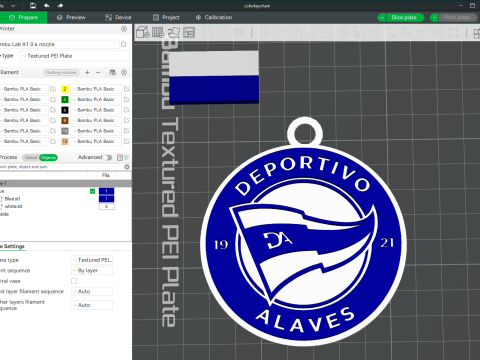Viewport: 480px width, 360px height.
Task: Click the compare presets icon beside Advanced
Action: click(120, 157)
